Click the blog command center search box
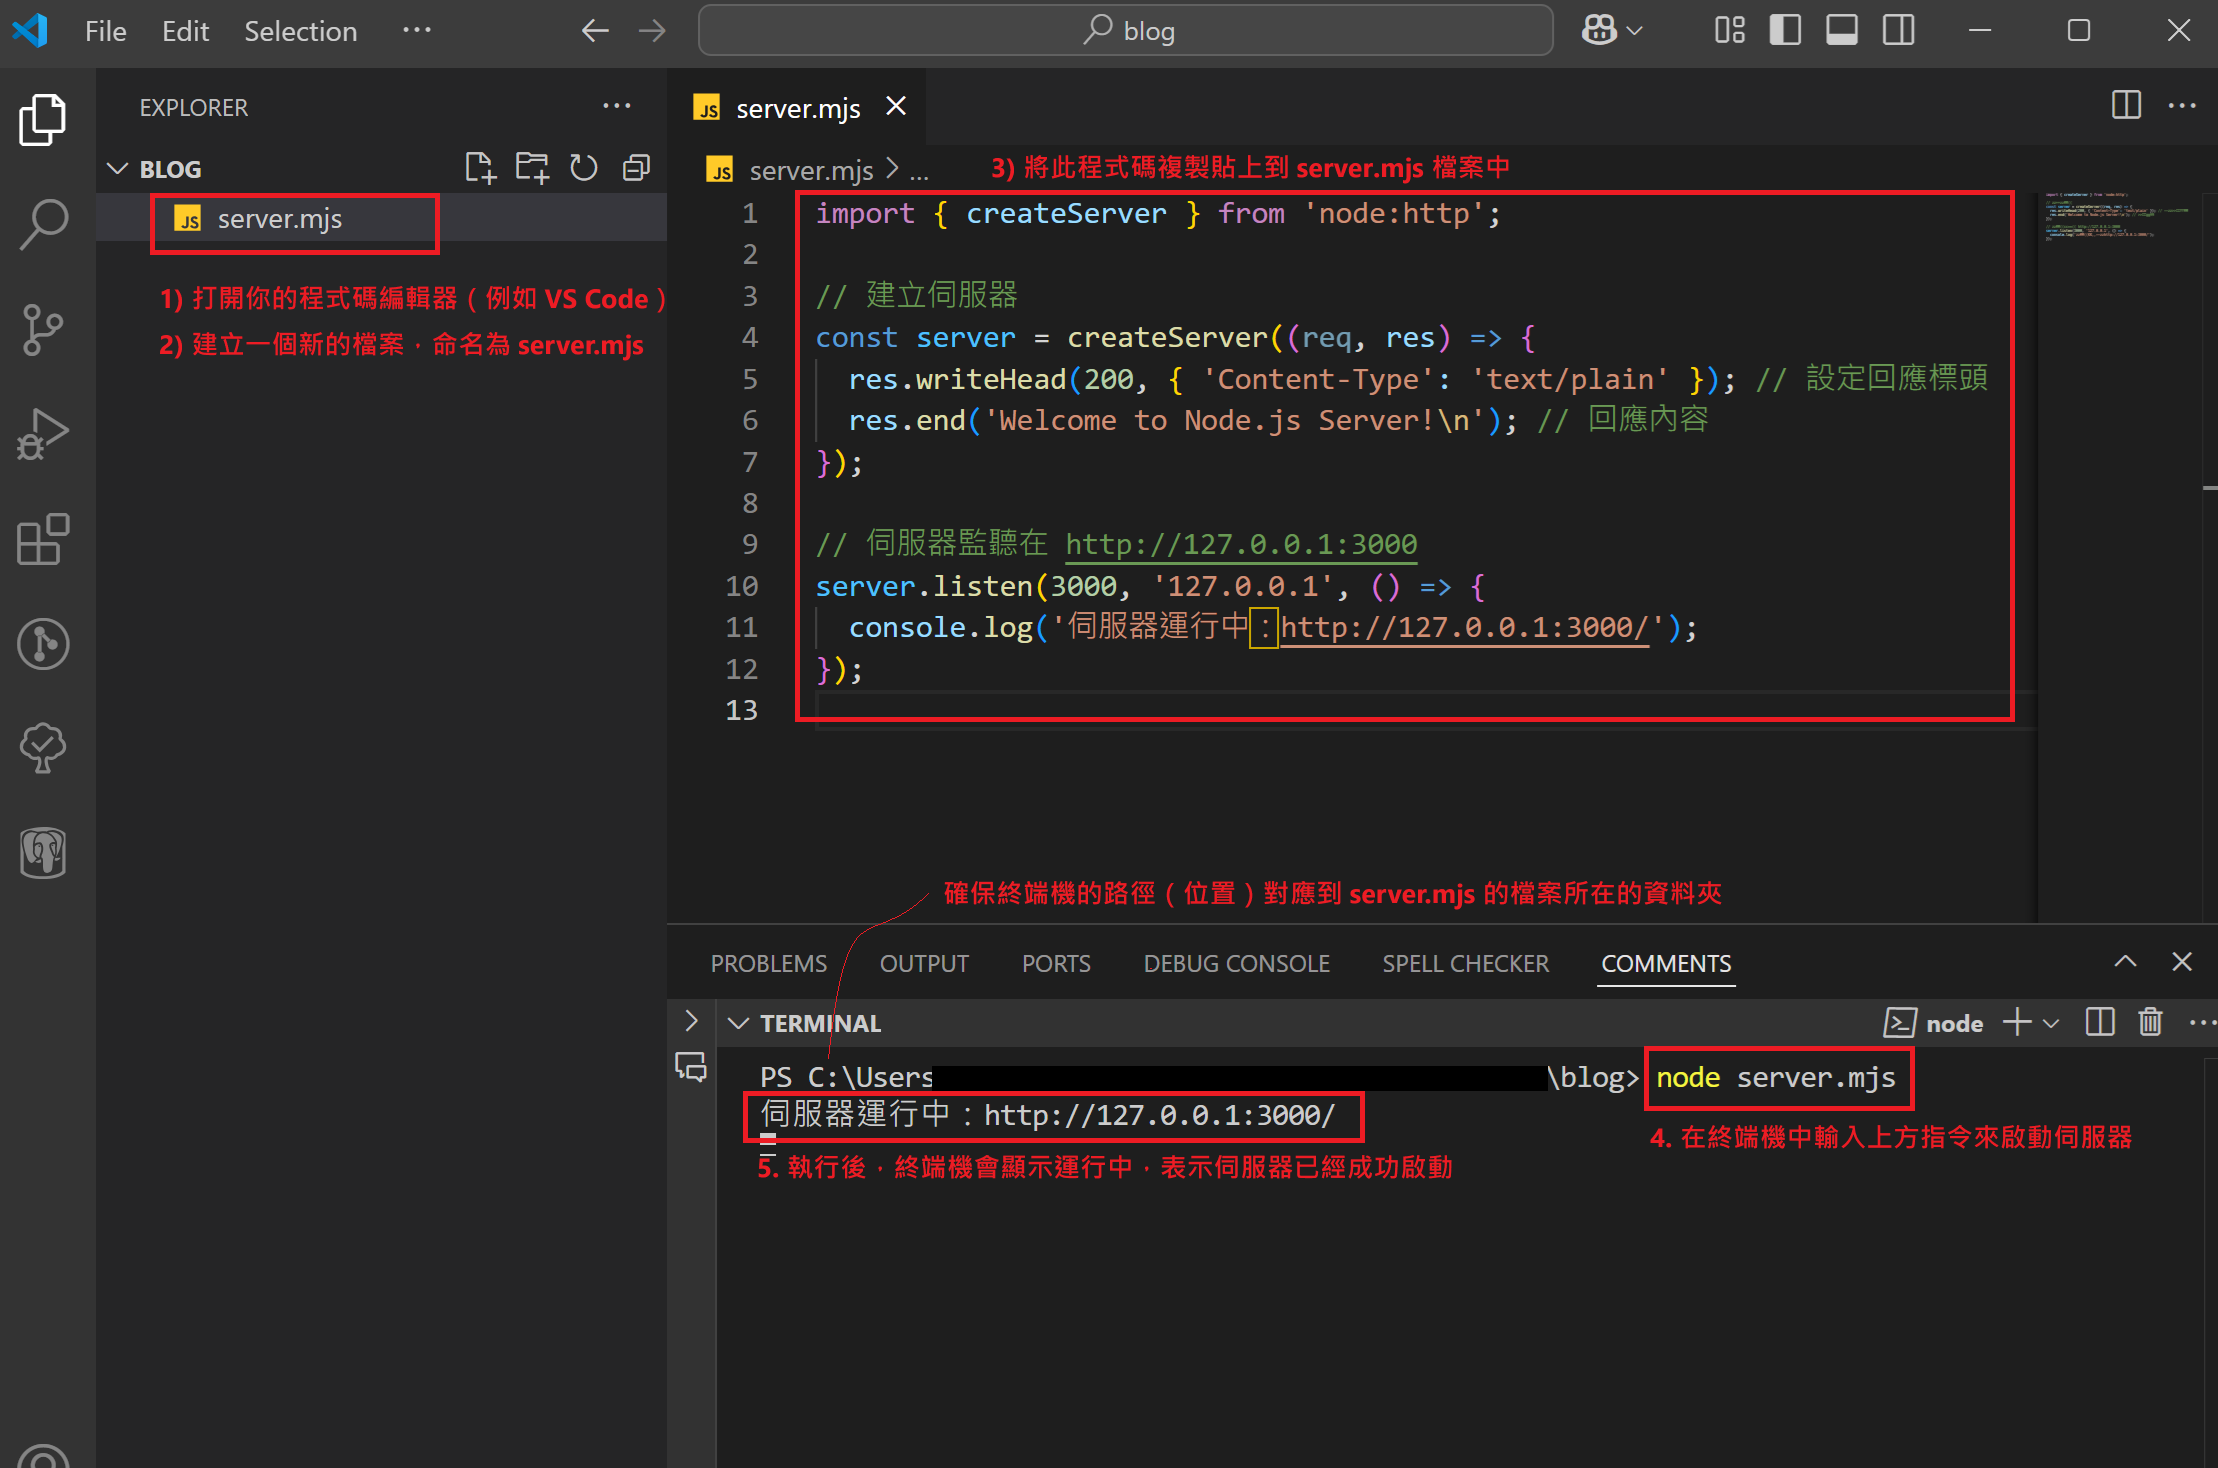 (1125, 31)
